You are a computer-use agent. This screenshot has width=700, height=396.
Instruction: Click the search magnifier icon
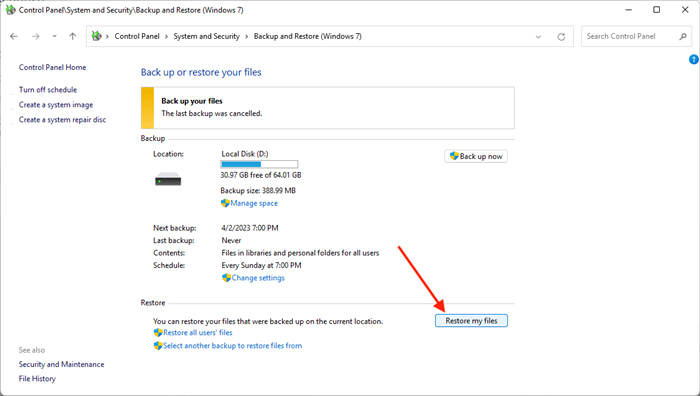(683, 37)
